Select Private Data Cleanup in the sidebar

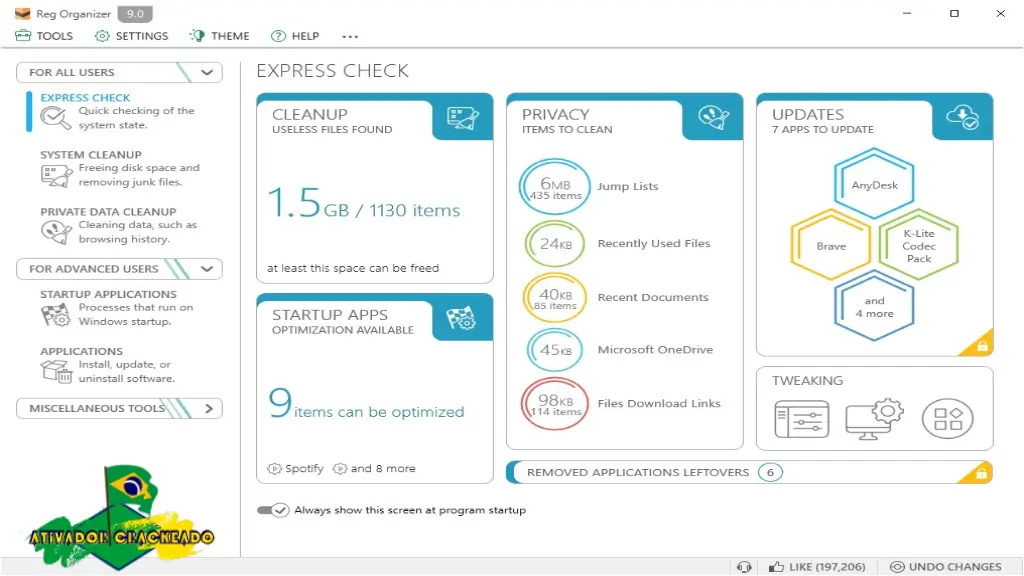click(x=121, y=226)
